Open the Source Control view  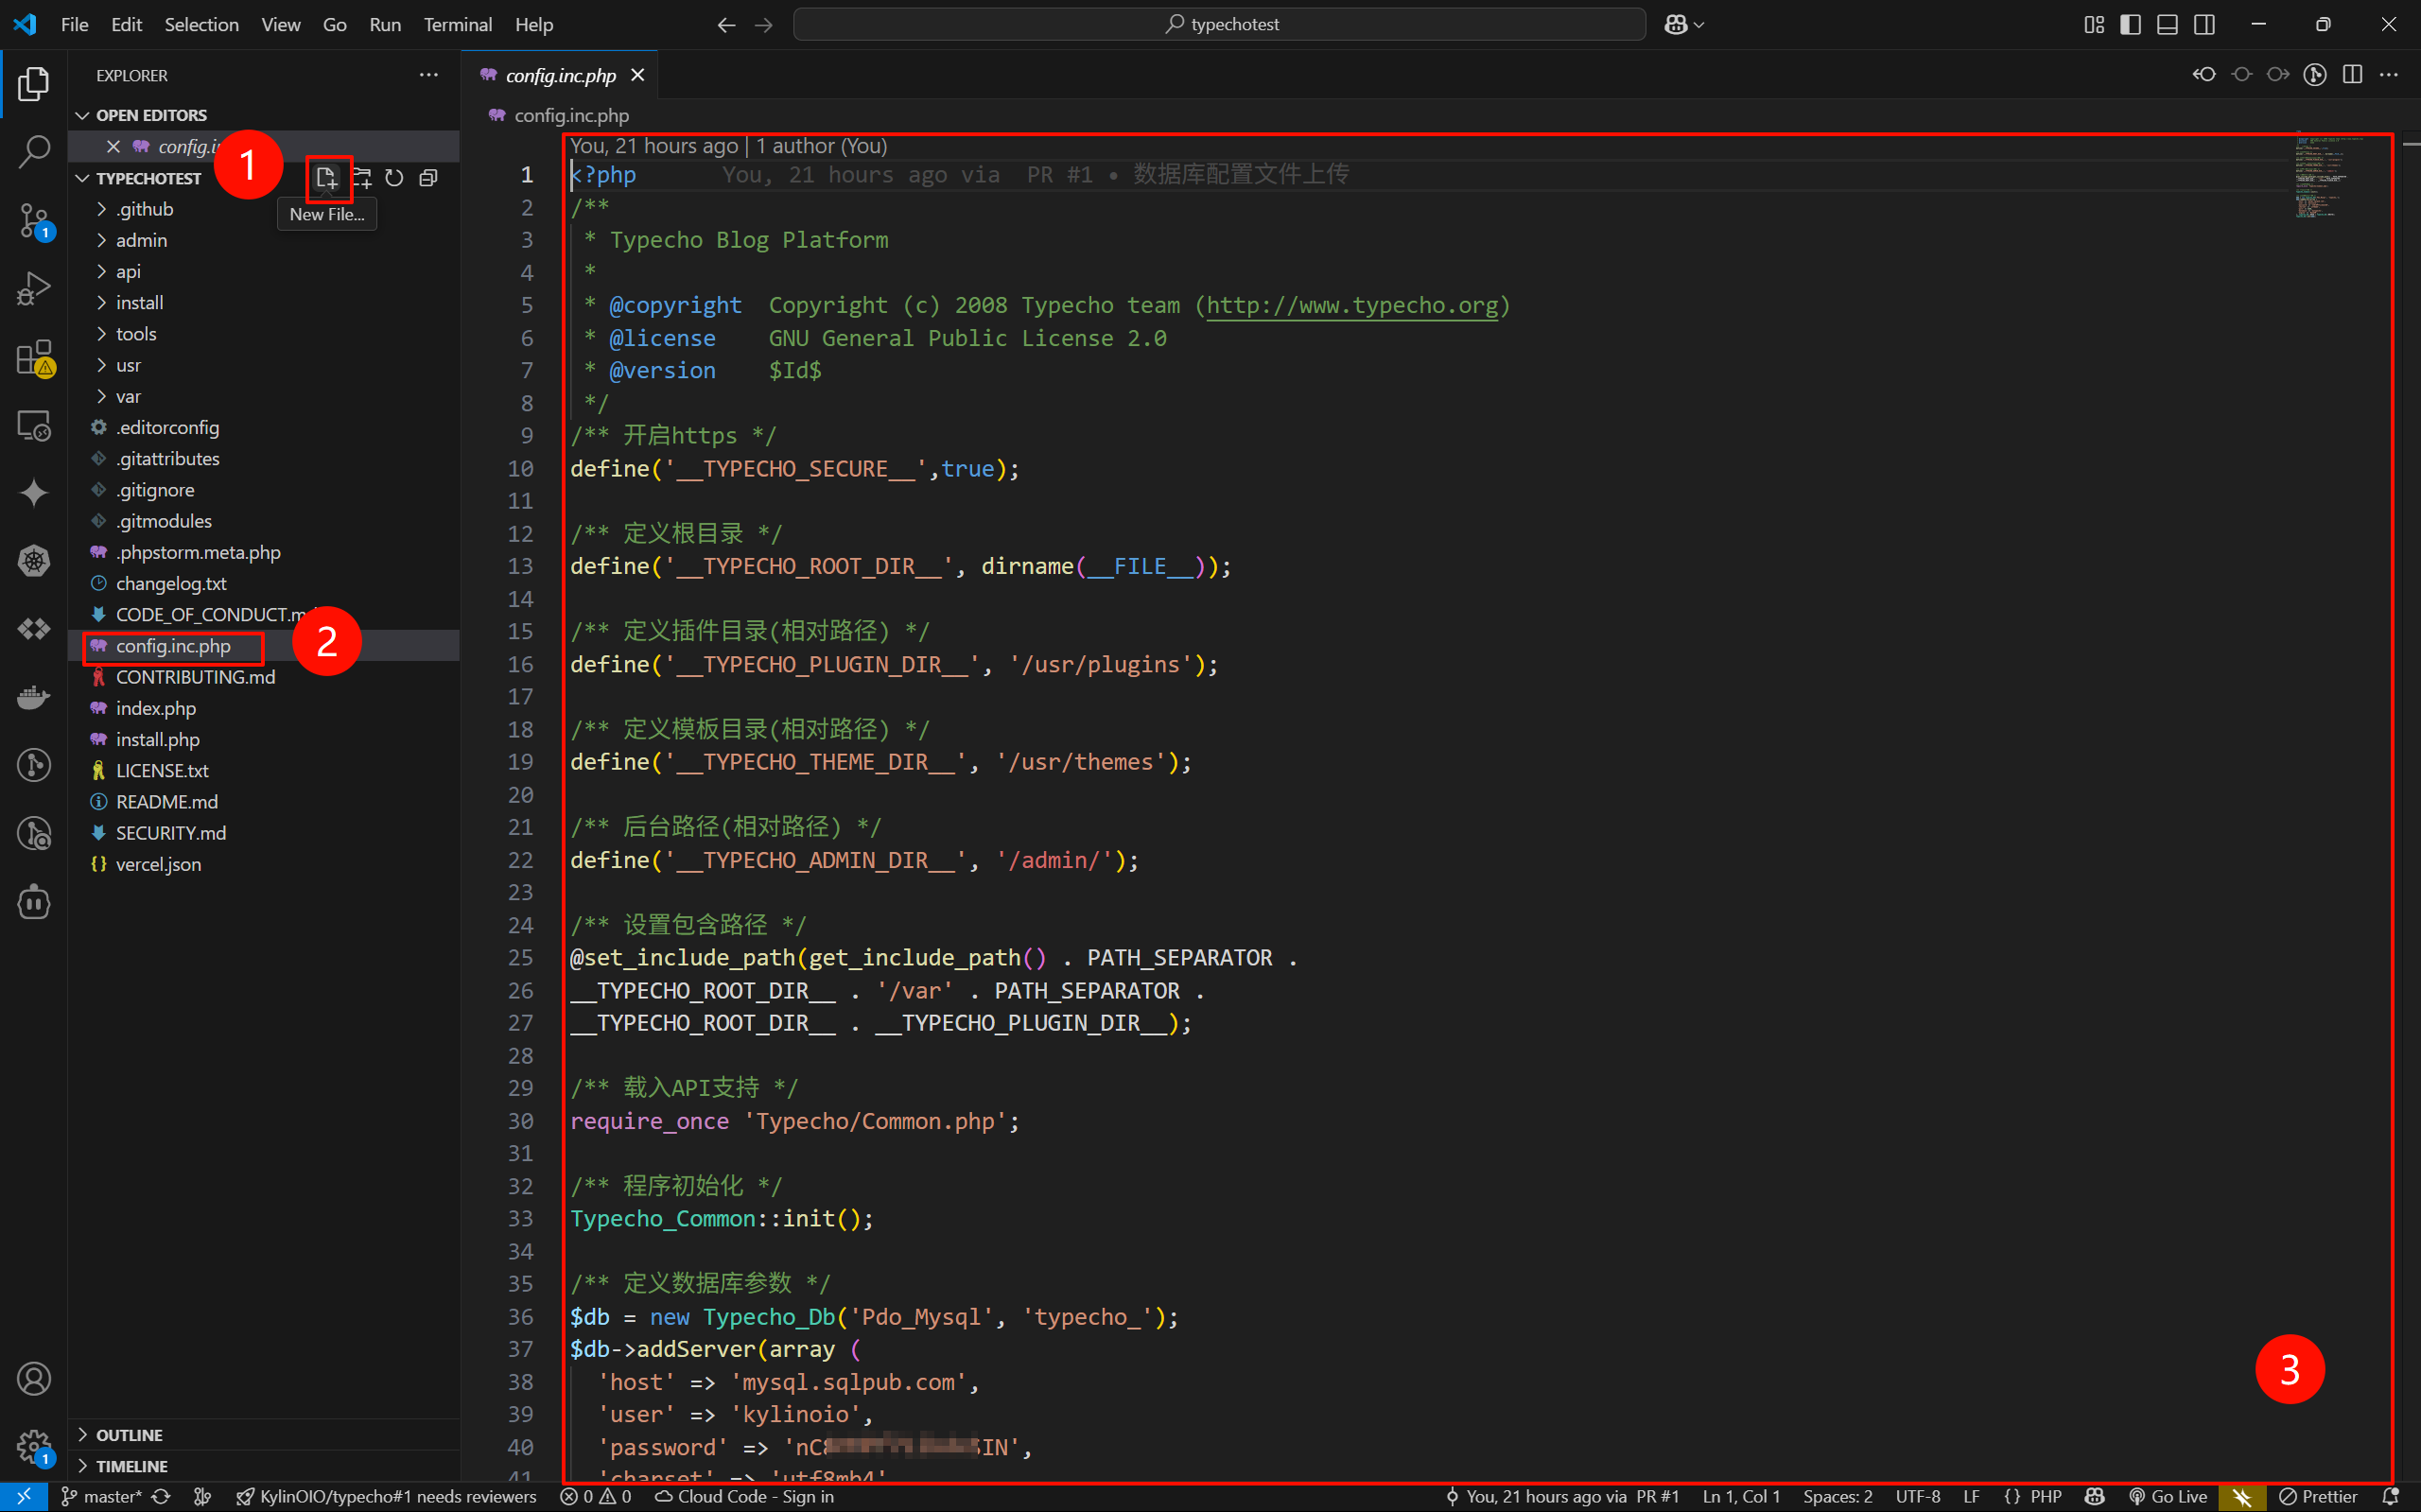point(34,220)
